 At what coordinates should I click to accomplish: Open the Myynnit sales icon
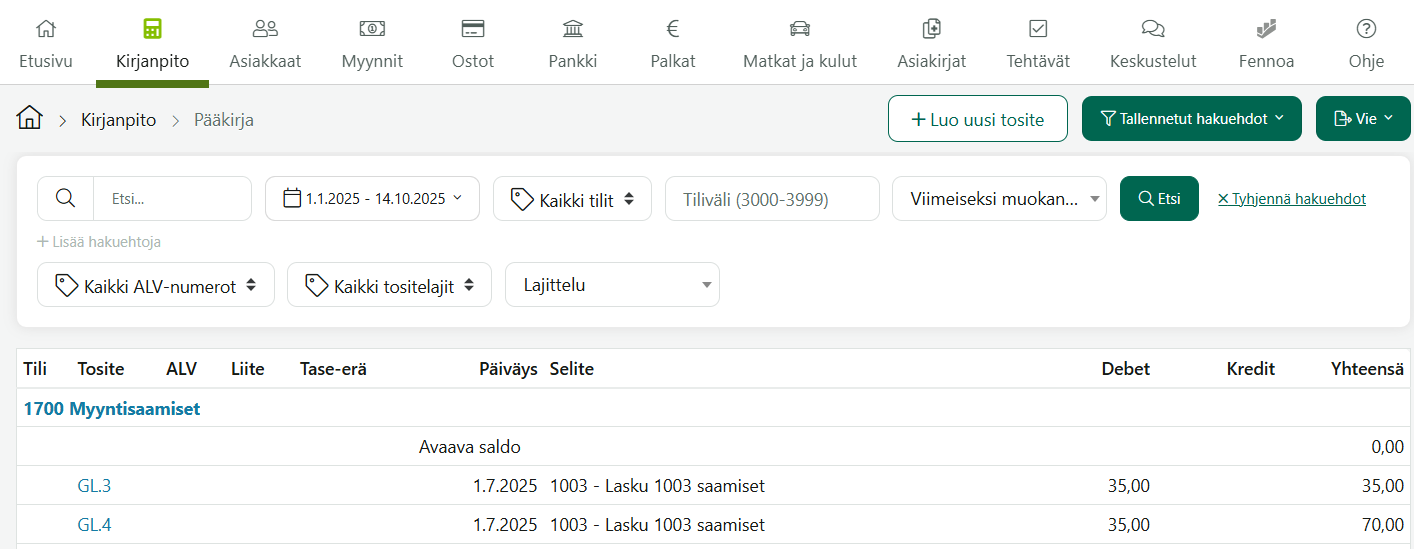pyautogui.click(x=372, y=28)
